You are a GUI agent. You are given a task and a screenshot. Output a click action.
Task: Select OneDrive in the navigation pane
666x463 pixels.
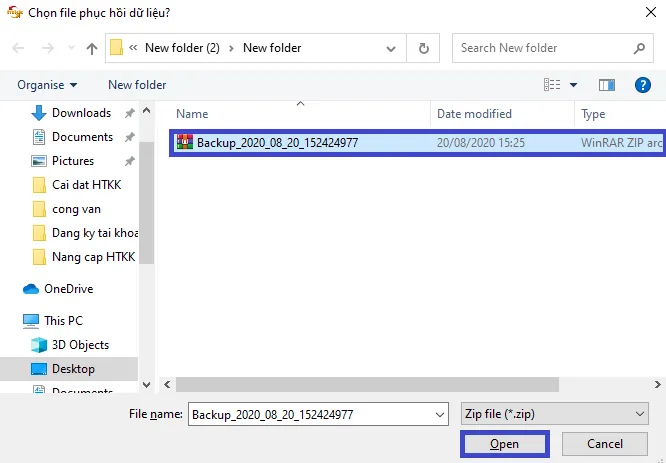click(x=58, y=289)
